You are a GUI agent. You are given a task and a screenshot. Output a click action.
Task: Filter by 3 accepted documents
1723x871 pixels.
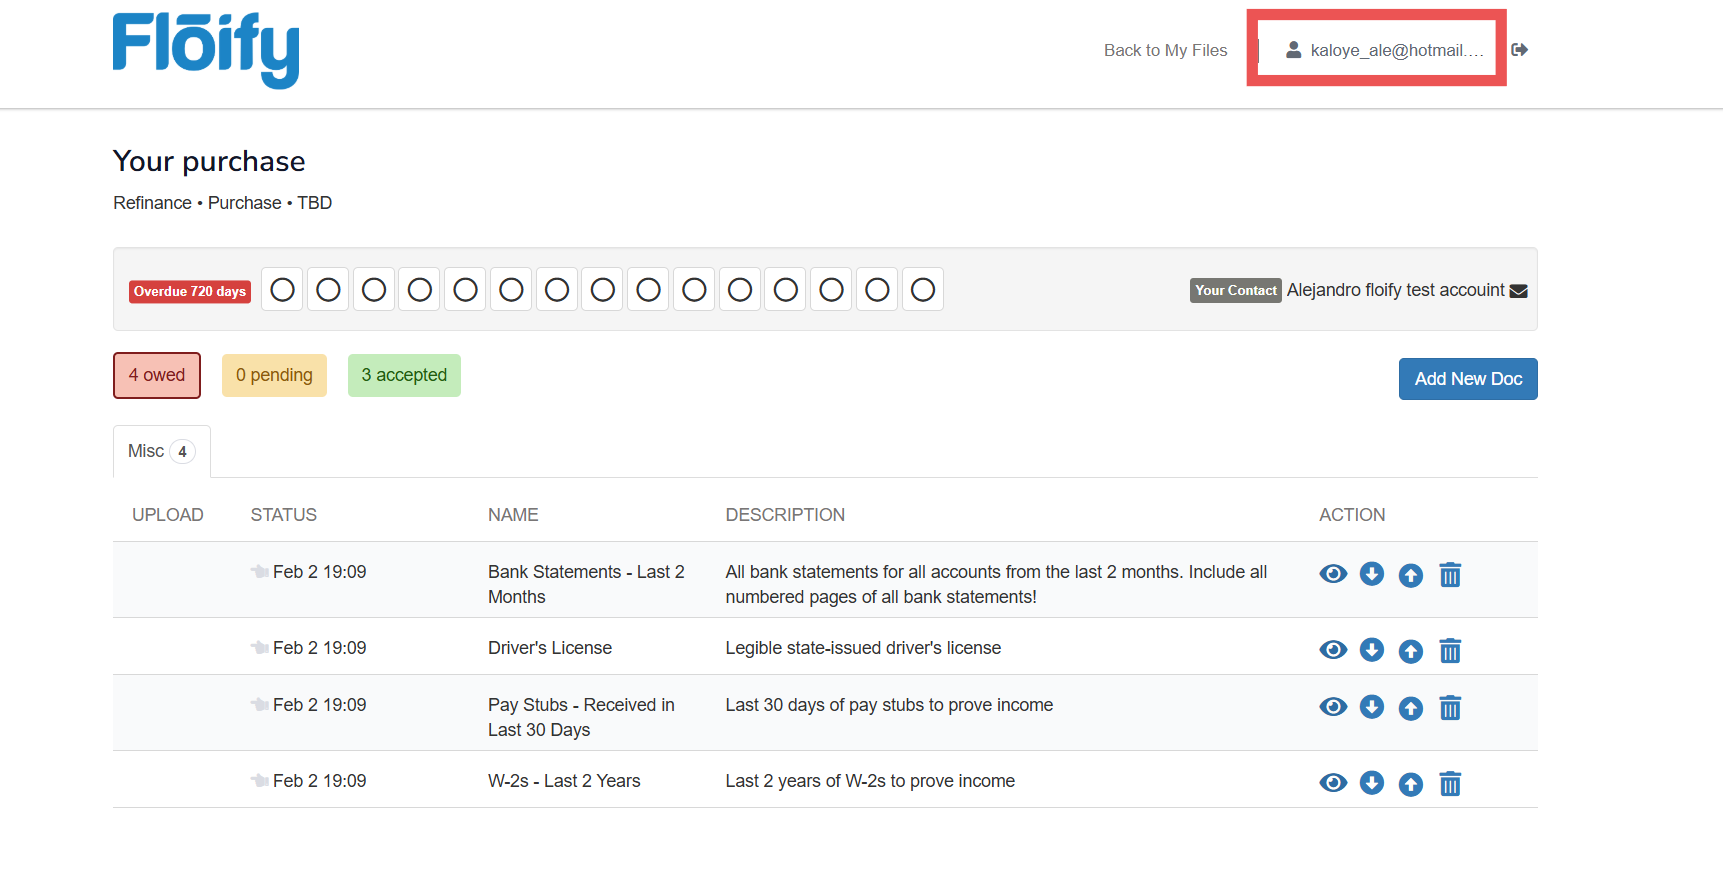point(404,375)
